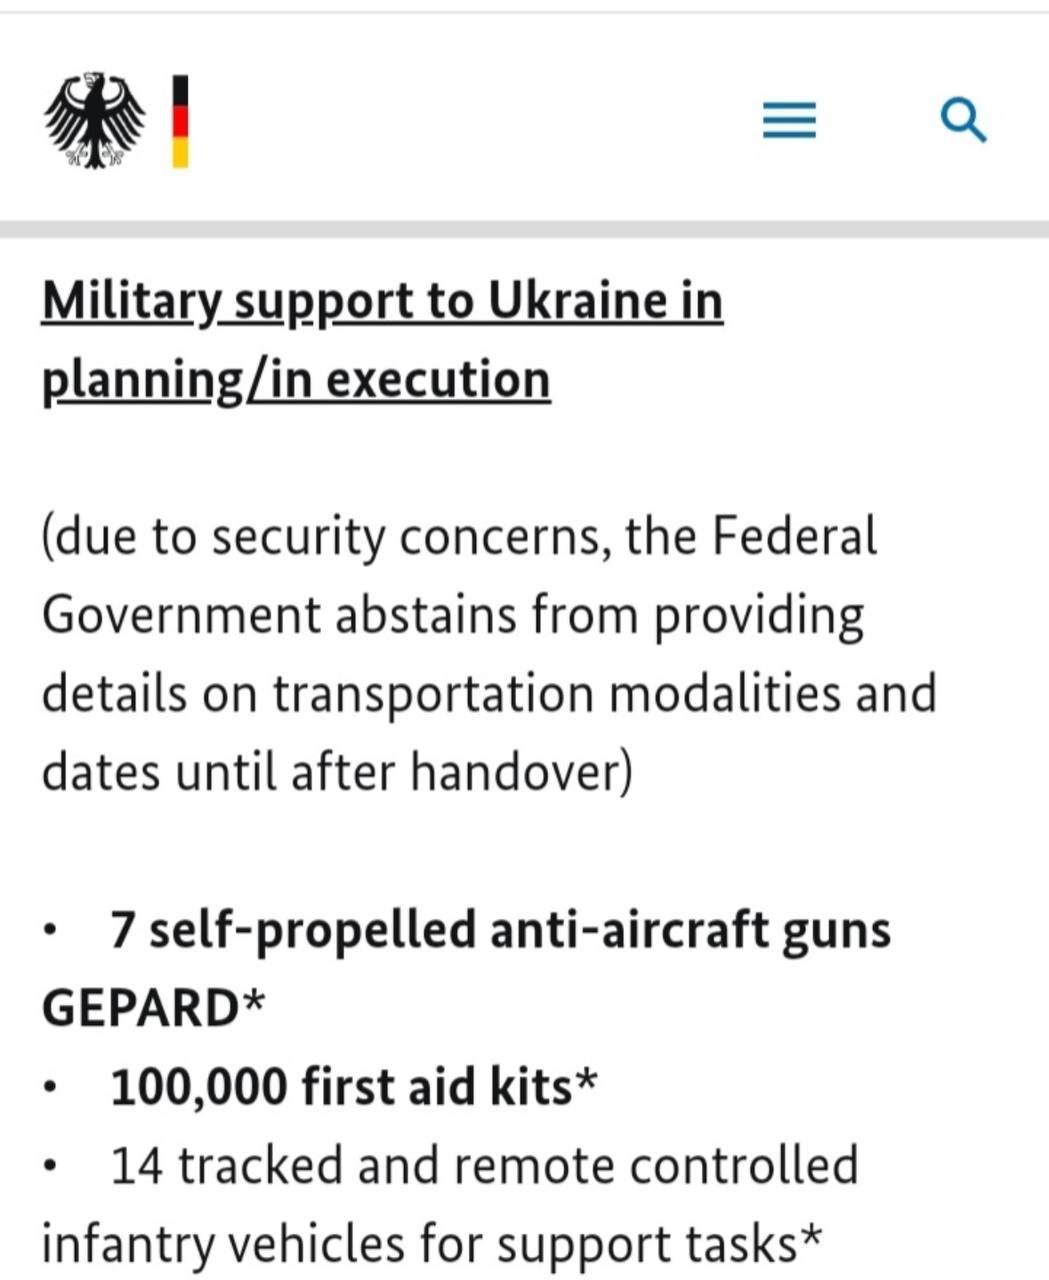Click 'planning/in execution' in the underlined heading

coord(296,380)
